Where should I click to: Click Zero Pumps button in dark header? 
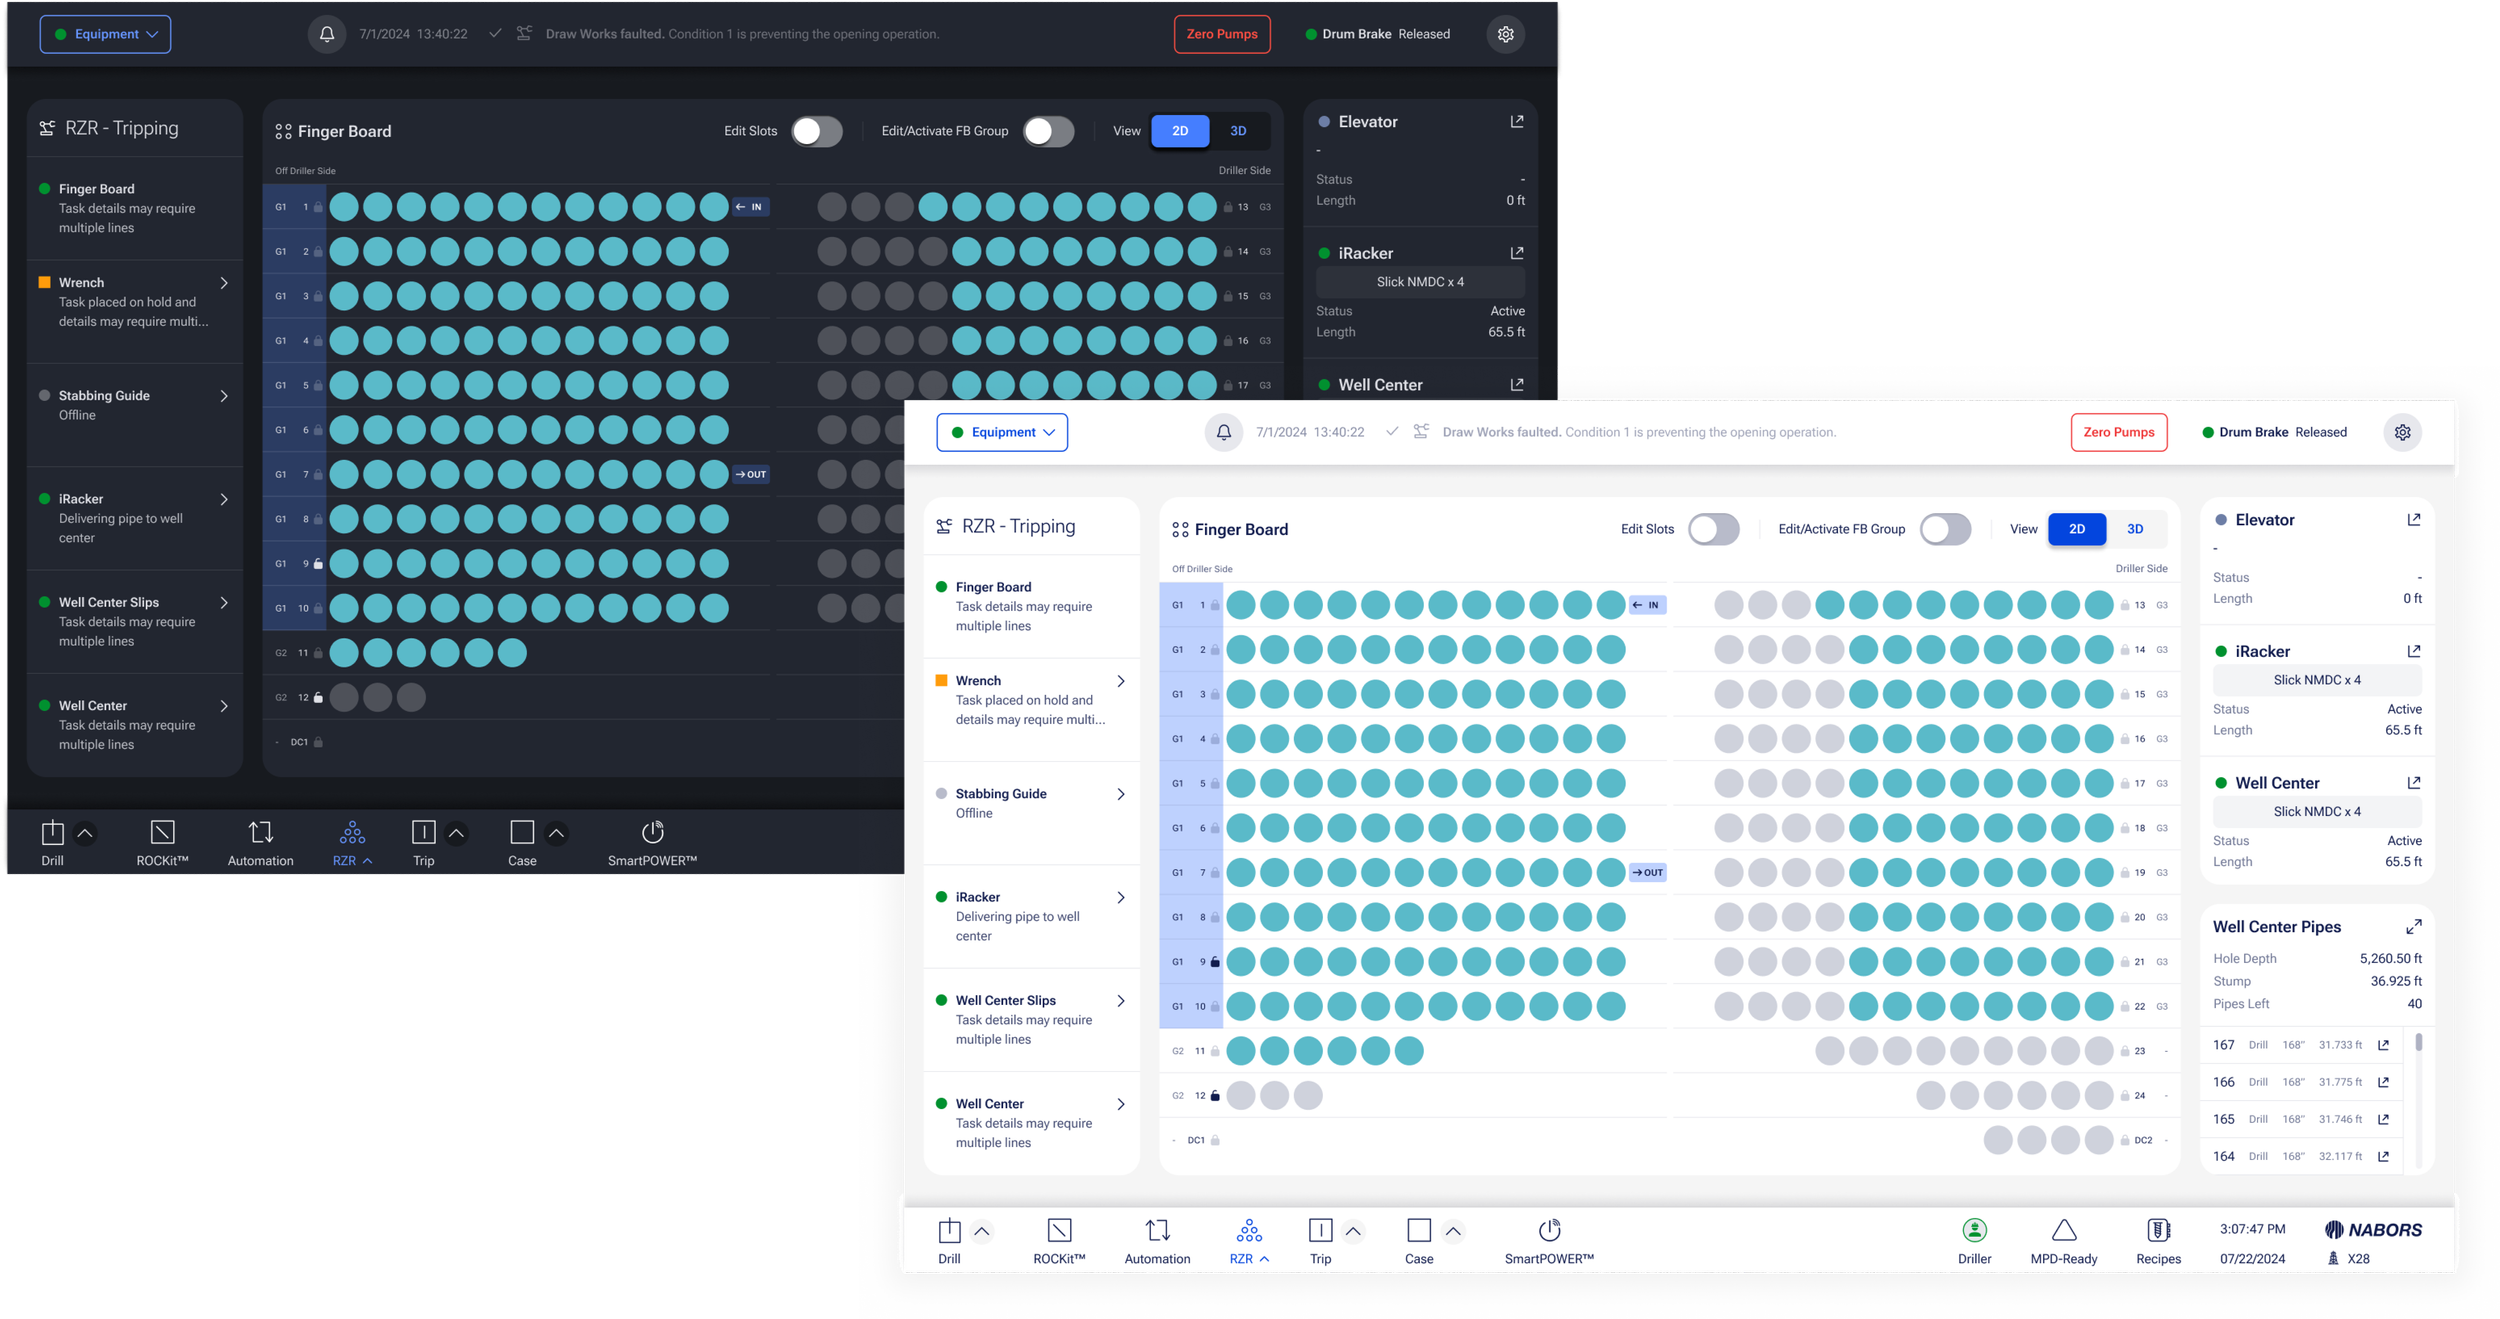[1222, 34]
